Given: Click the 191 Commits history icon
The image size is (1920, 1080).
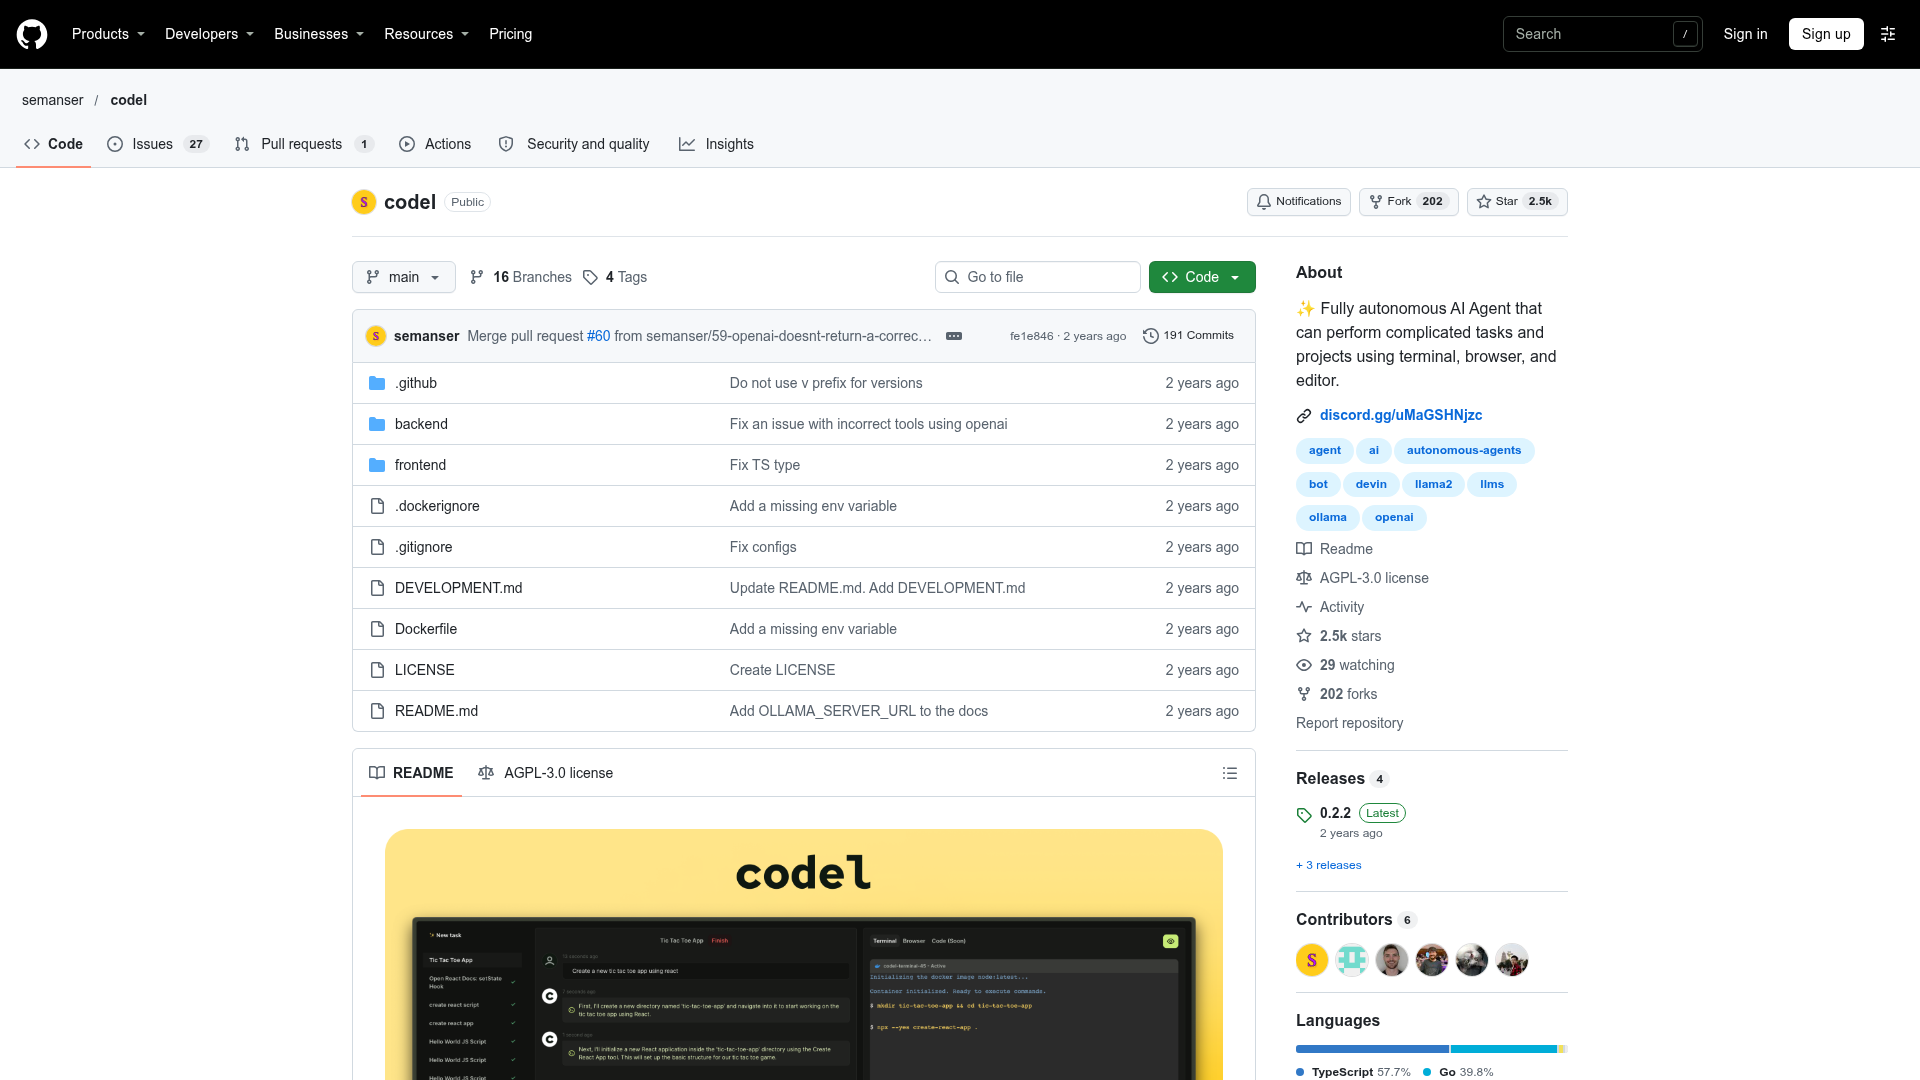Looking at the screenshot, I should (x=1151, y=336).
